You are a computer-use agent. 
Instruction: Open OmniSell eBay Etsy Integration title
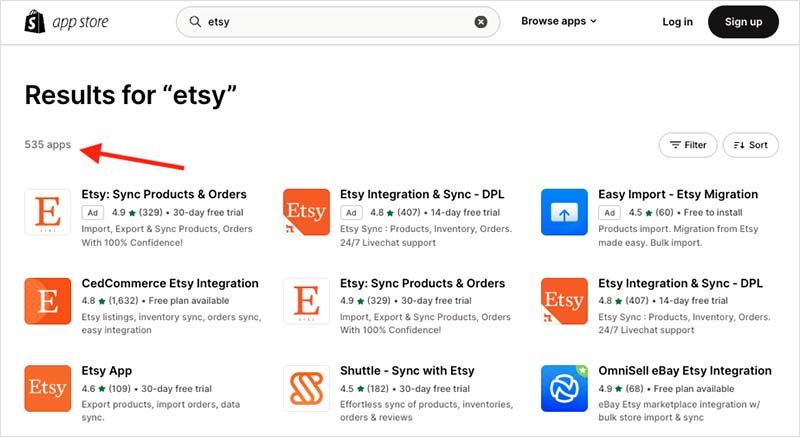685,371
